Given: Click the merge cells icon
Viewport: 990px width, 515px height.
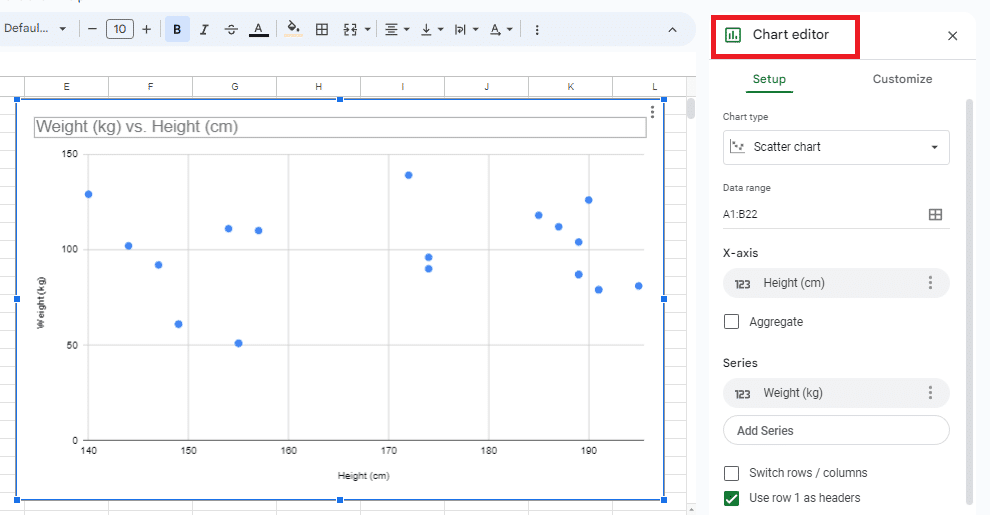Looking at the screenshot, I should point(350,30).
